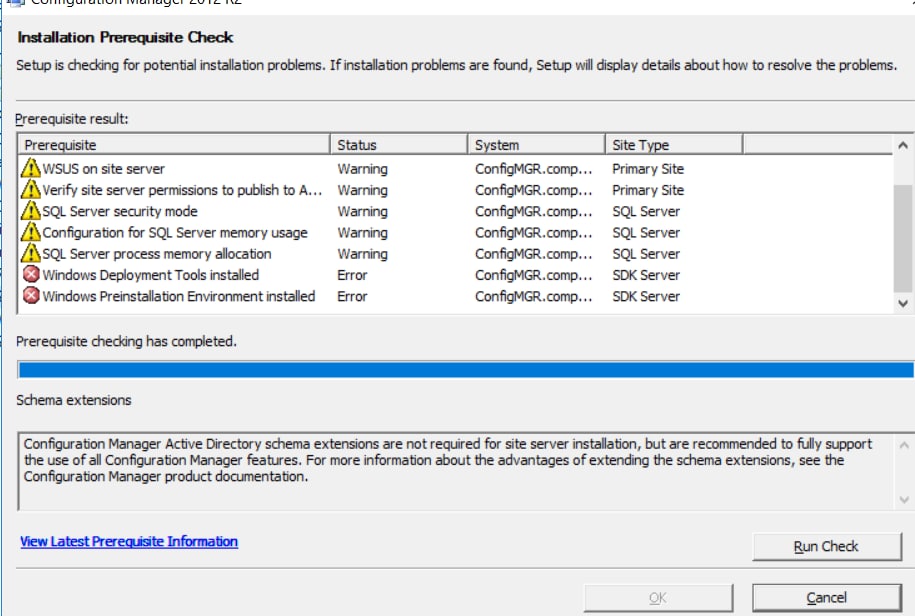The image size is (915, 616).
Task: Sort by the Status column header
Action: click(x=399, y=145)
